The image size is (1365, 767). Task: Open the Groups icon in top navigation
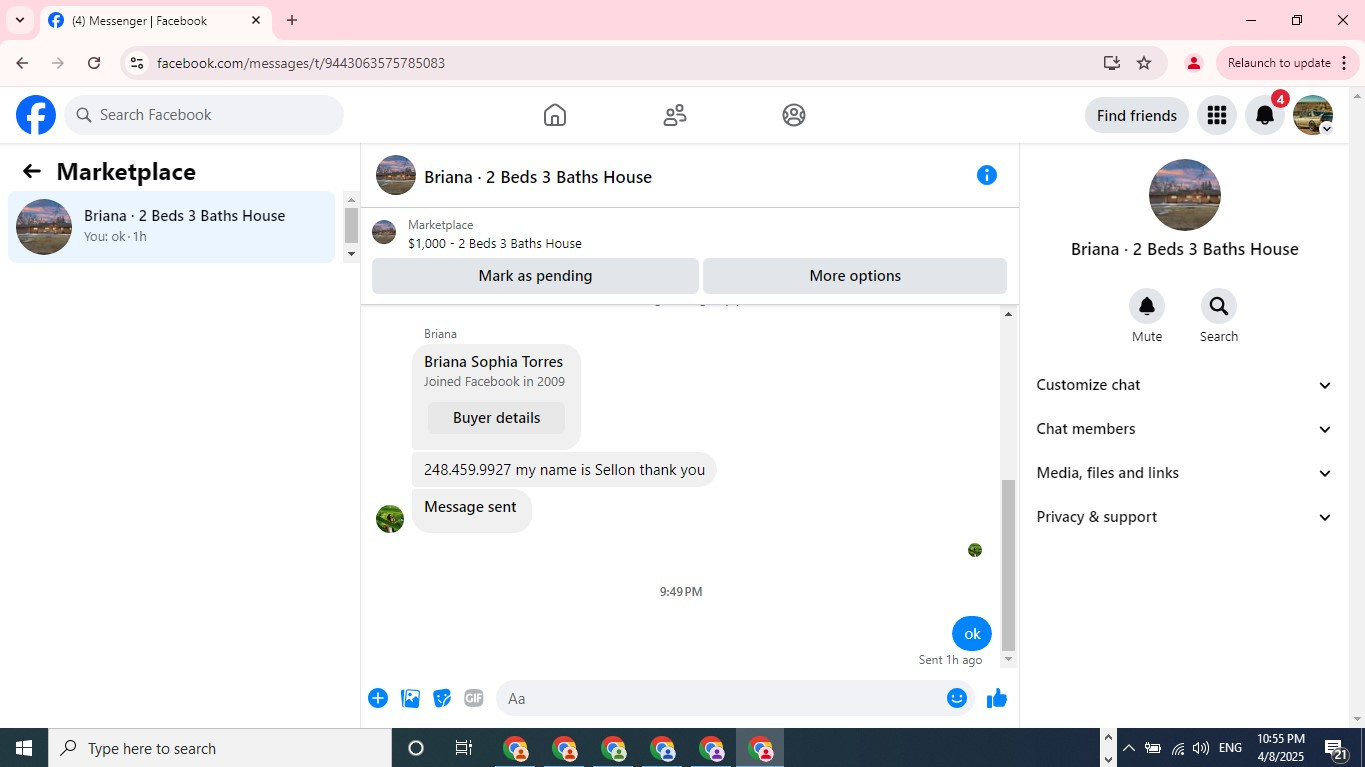[794, 115]
